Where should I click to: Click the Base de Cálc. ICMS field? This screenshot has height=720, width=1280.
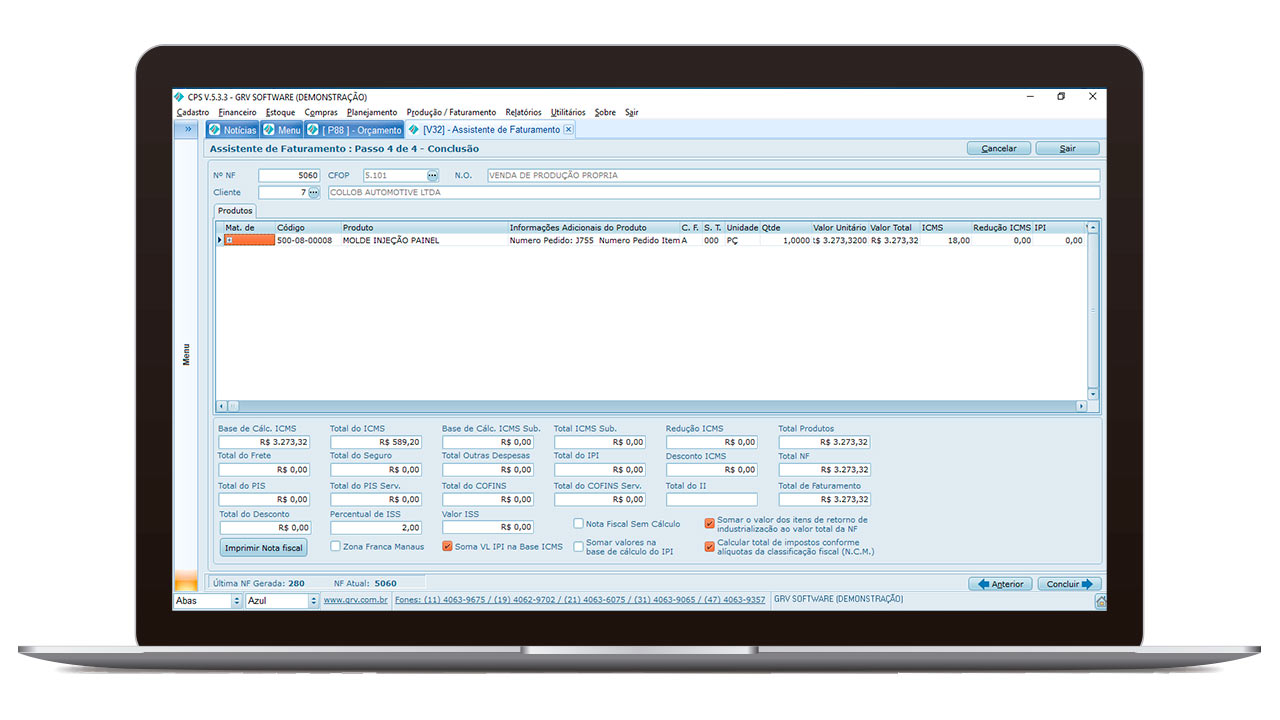[265, 442]
